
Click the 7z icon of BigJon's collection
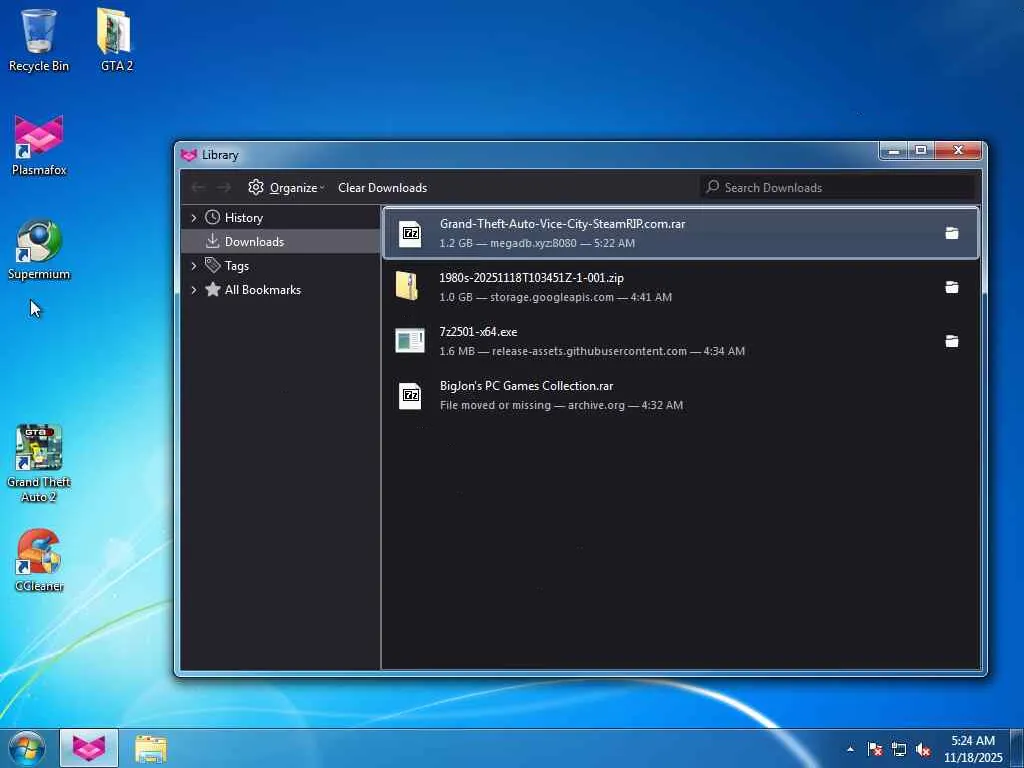[410, 396]
